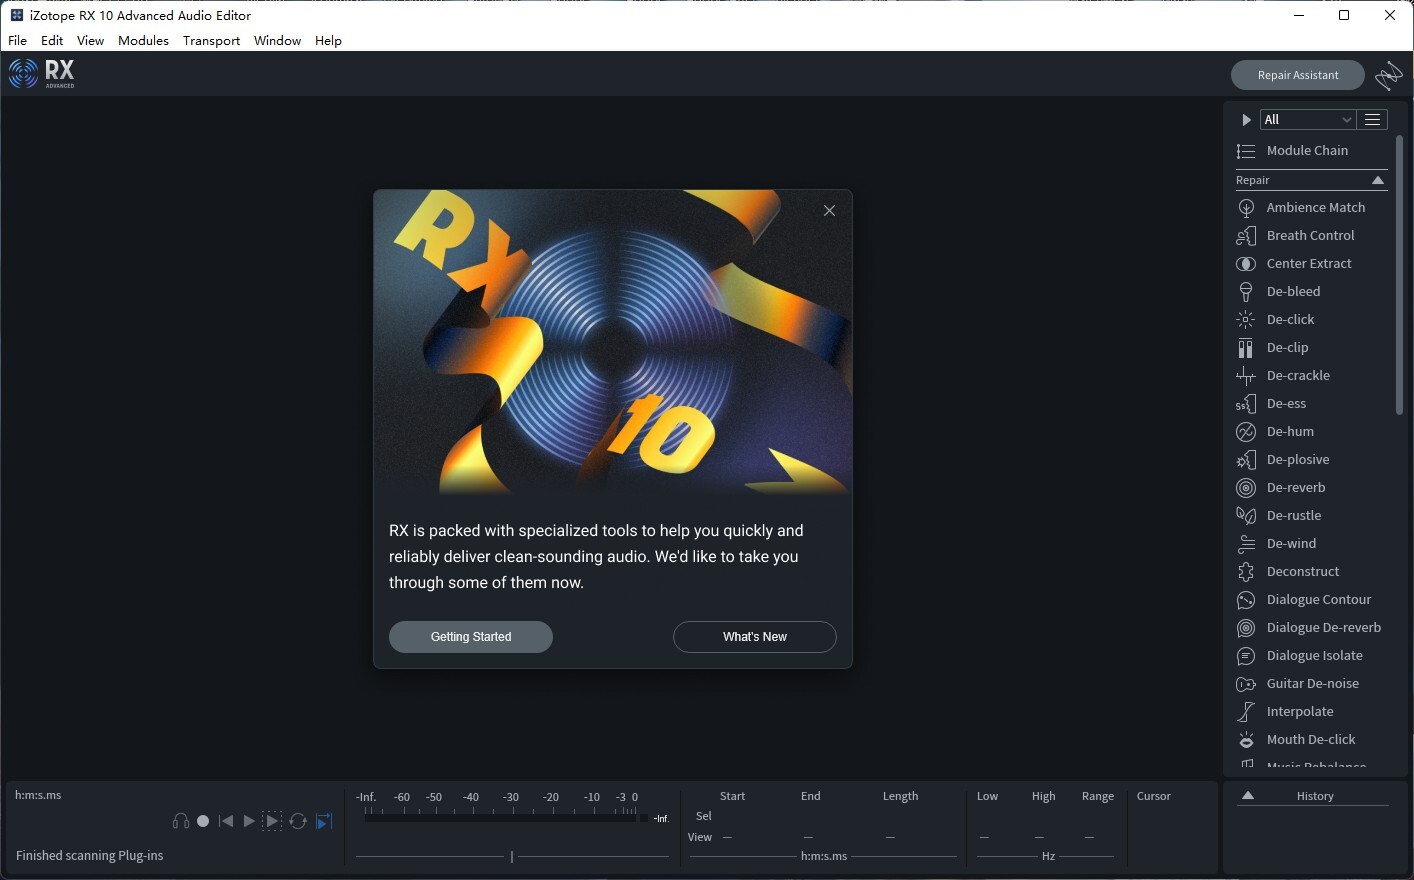Toggle the follow playhead button
The height and width of the screenshot is (880, 1414).
(x=324, y=821)
